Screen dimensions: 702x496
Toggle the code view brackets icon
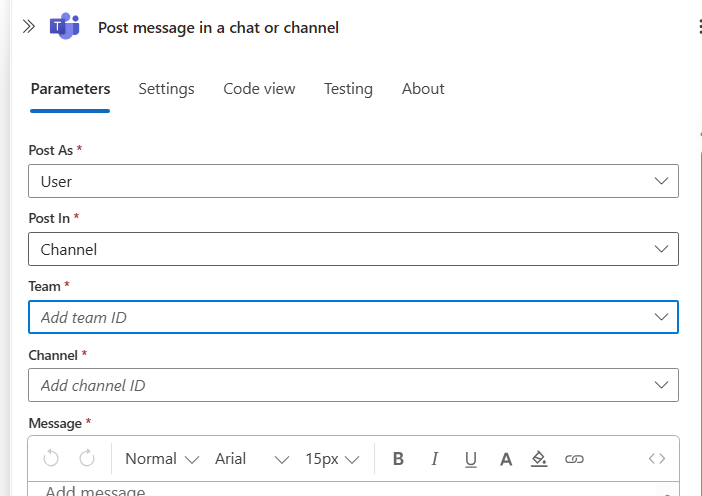tap(657, 459)
